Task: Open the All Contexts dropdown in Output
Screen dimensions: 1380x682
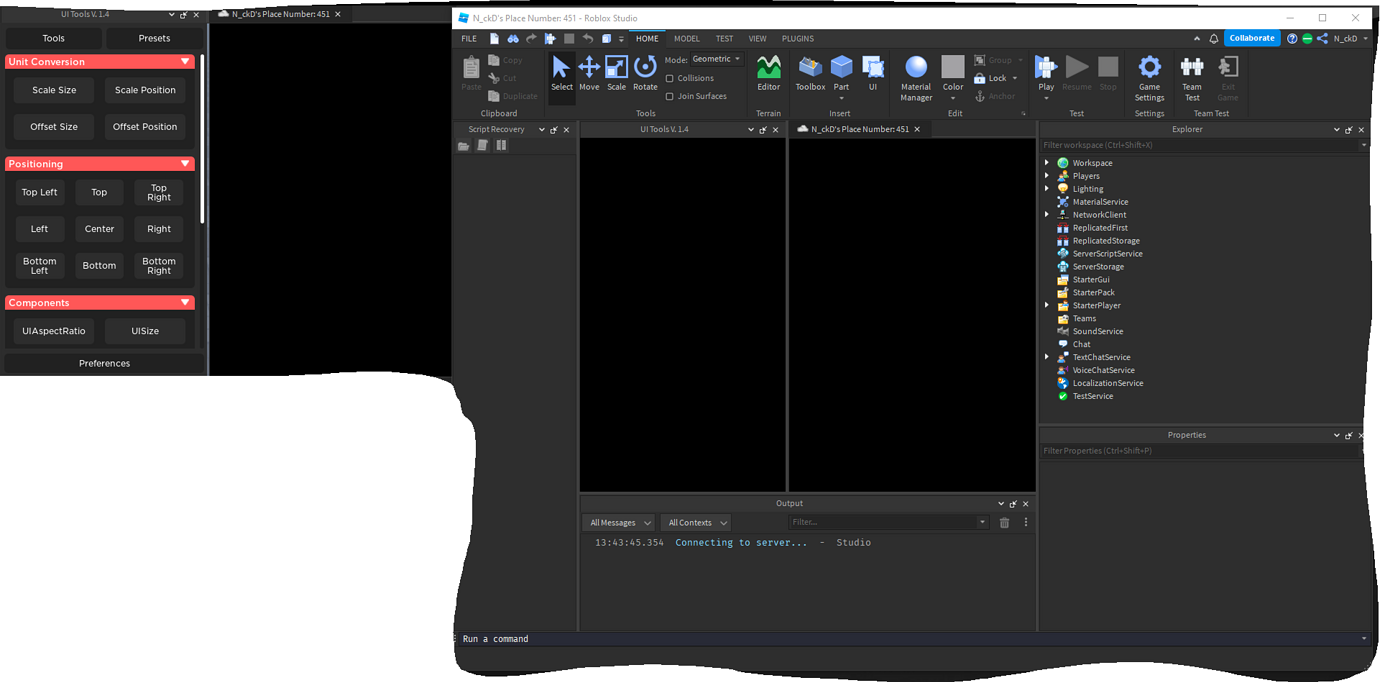Action: pos(696,522)
